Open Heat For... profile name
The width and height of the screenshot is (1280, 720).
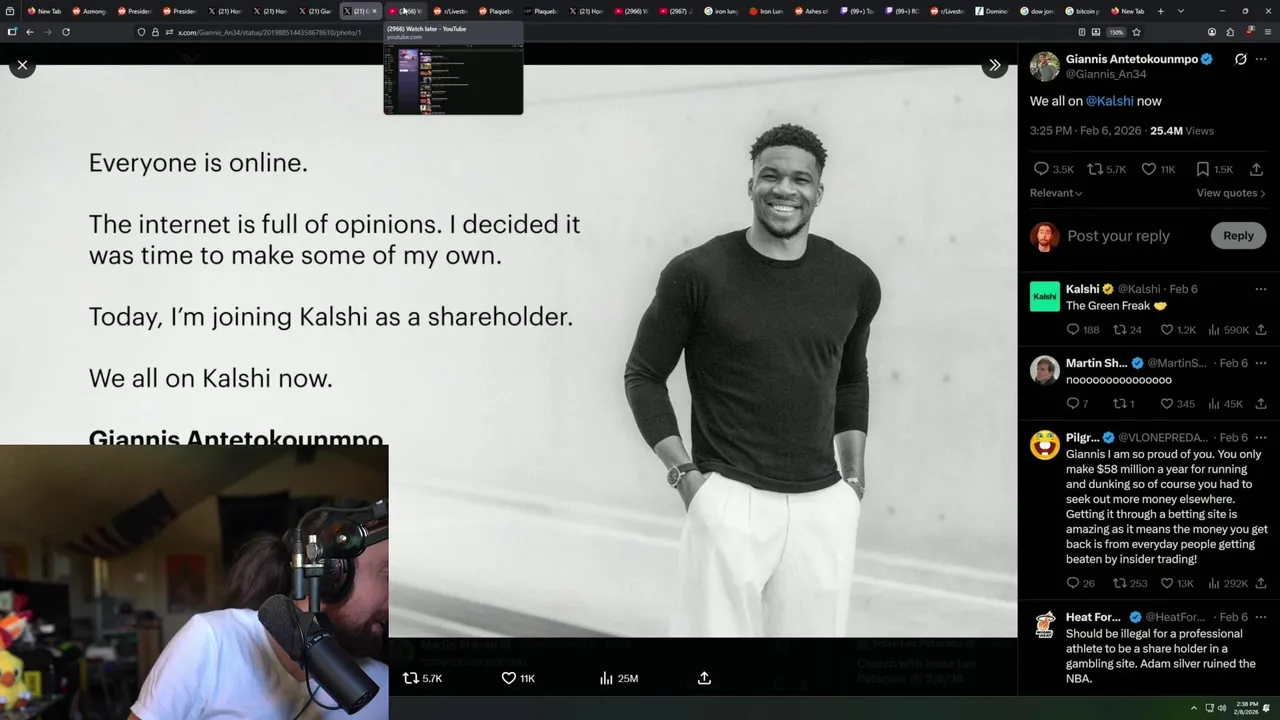1095,617
